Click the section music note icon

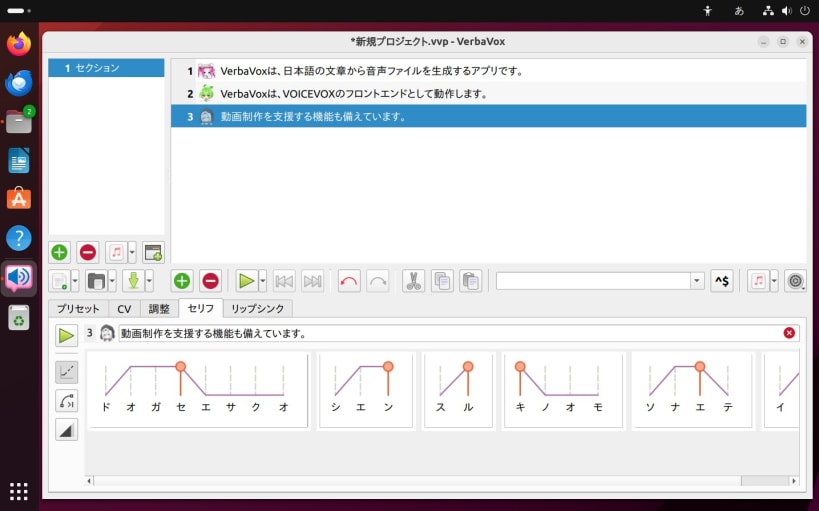tap(116, 252)
